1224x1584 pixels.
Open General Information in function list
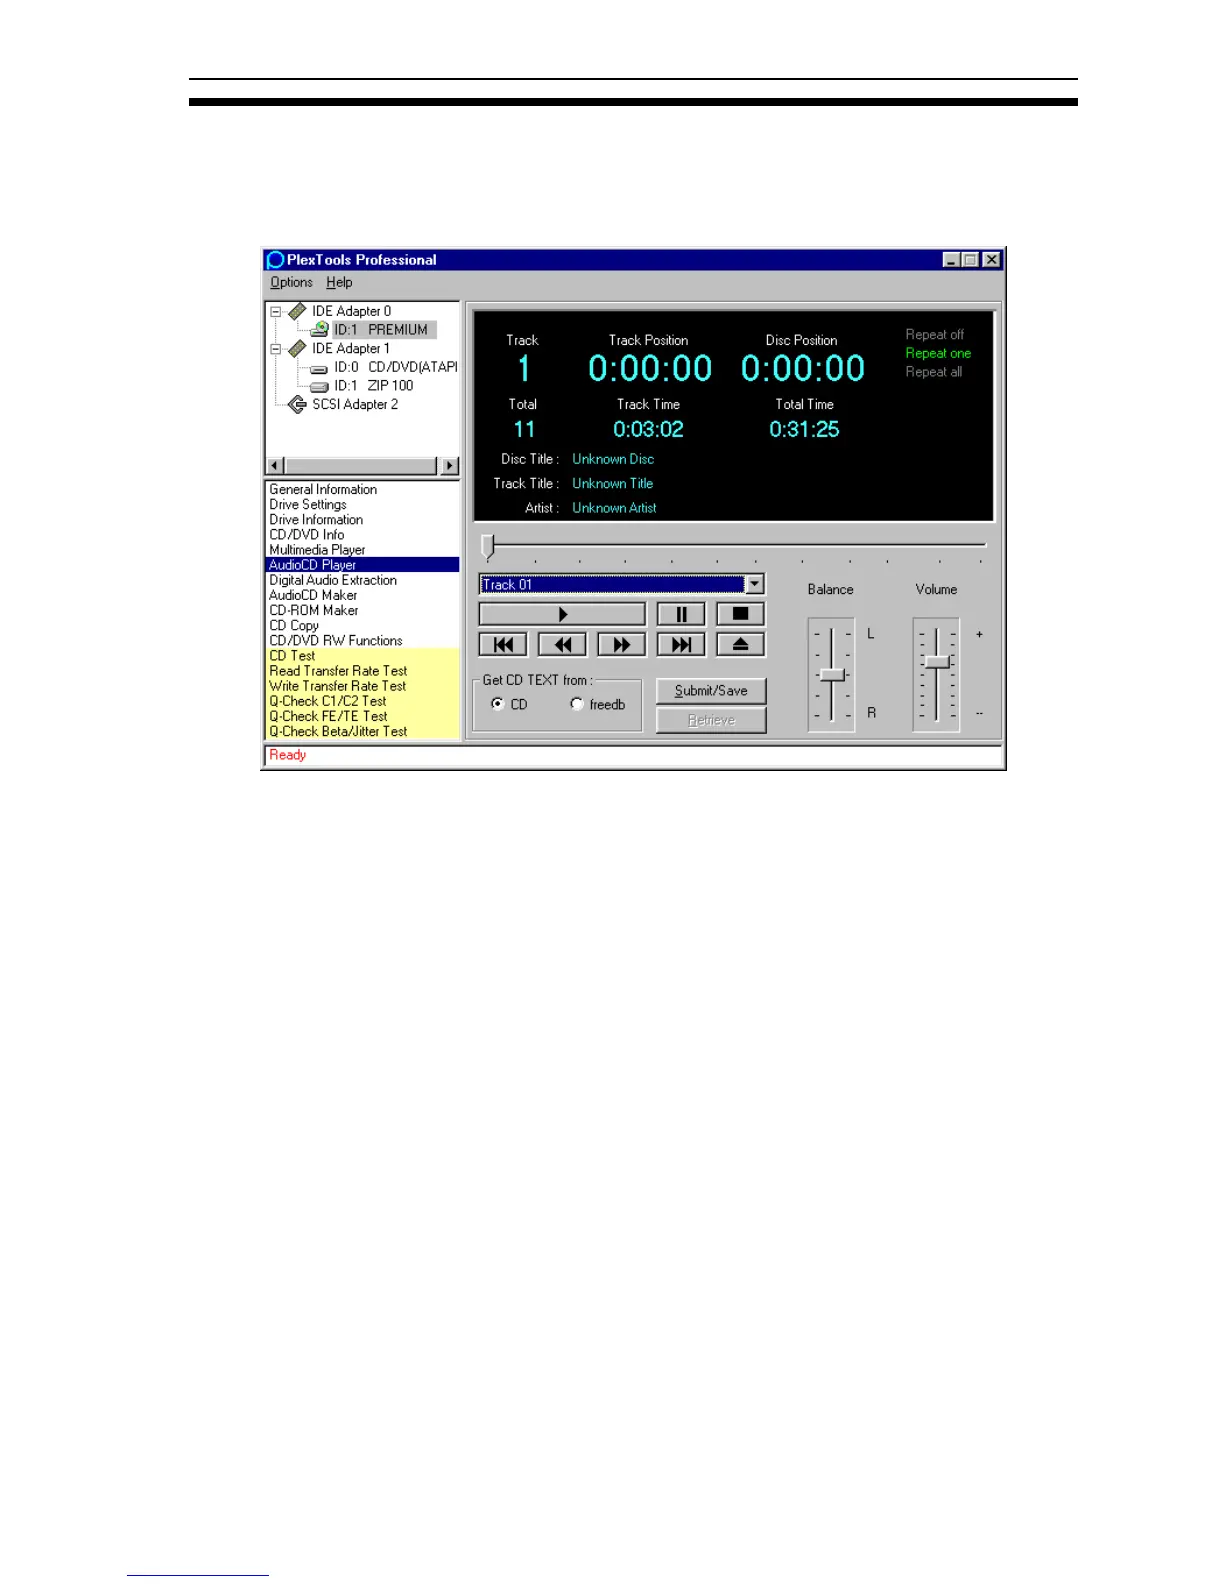(x=323, y=490)
